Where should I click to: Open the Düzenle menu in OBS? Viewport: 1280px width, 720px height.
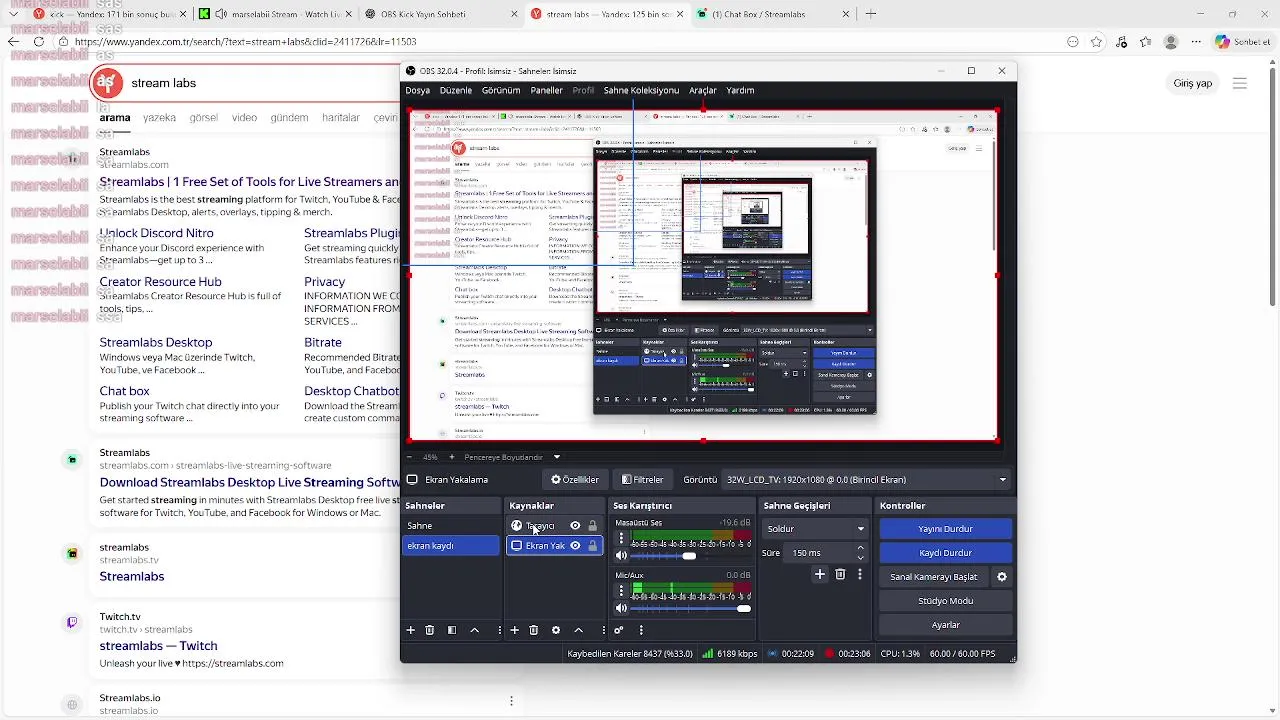pos(455,90)
